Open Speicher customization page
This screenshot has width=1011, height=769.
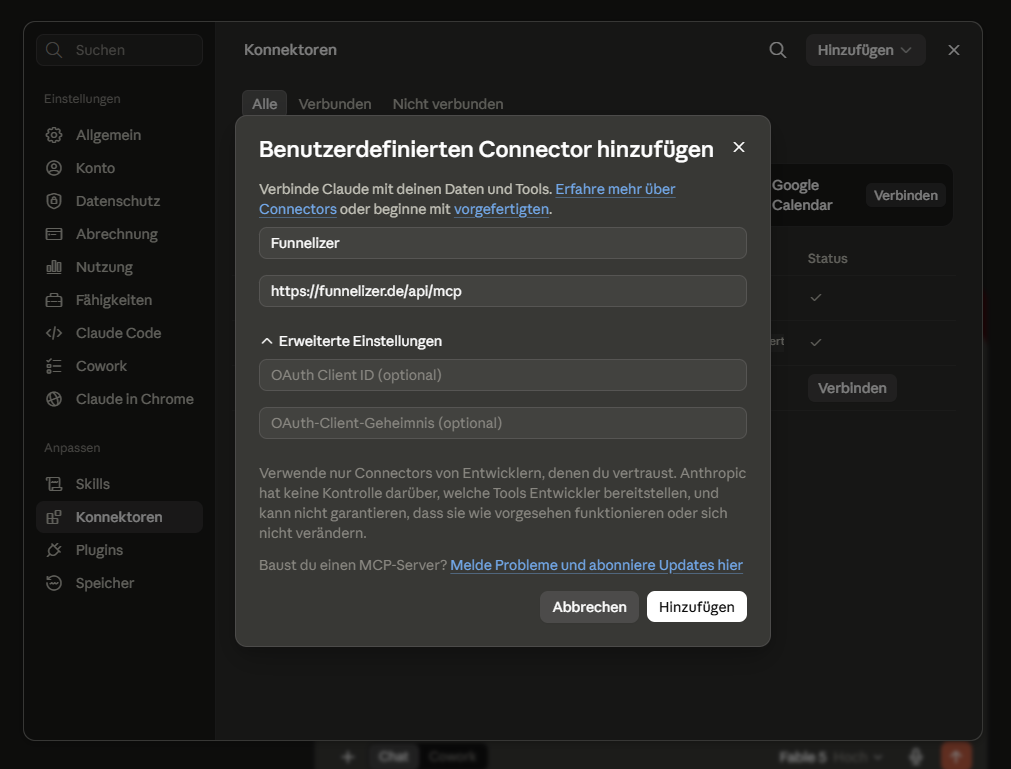[120, 582]
